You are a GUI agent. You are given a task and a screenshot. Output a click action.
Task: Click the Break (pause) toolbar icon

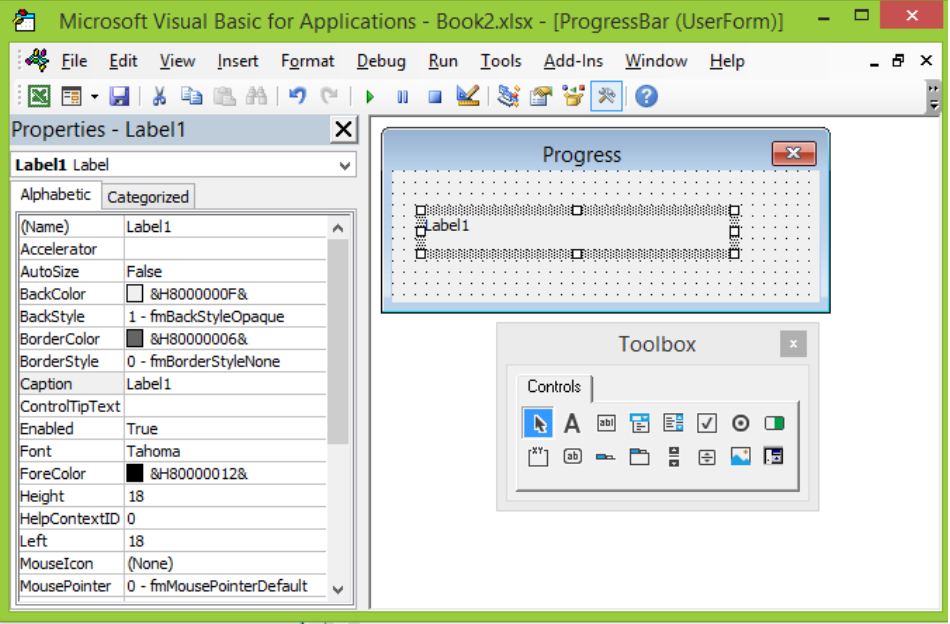402,97
